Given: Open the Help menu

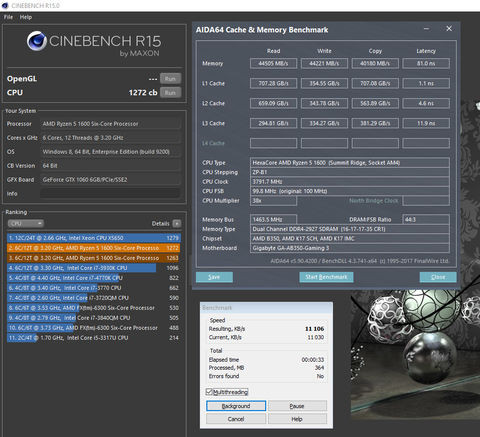Looking at the screenshot, I should point(26,17).
